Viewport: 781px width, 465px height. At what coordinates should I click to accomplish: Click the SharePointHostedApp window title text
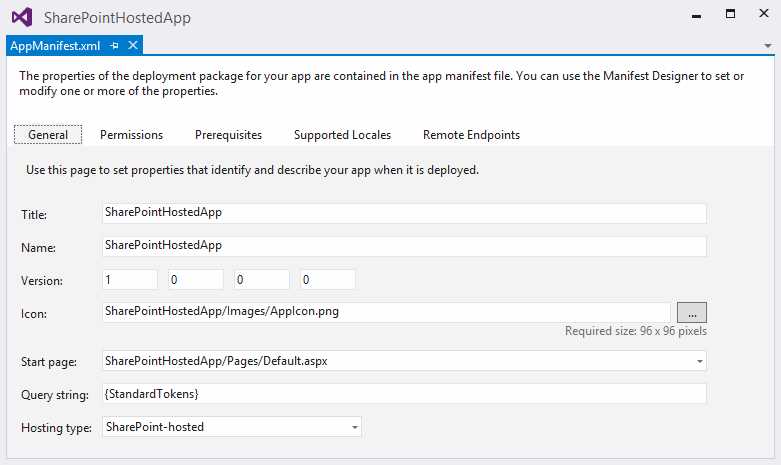click(x=117, y=18)
